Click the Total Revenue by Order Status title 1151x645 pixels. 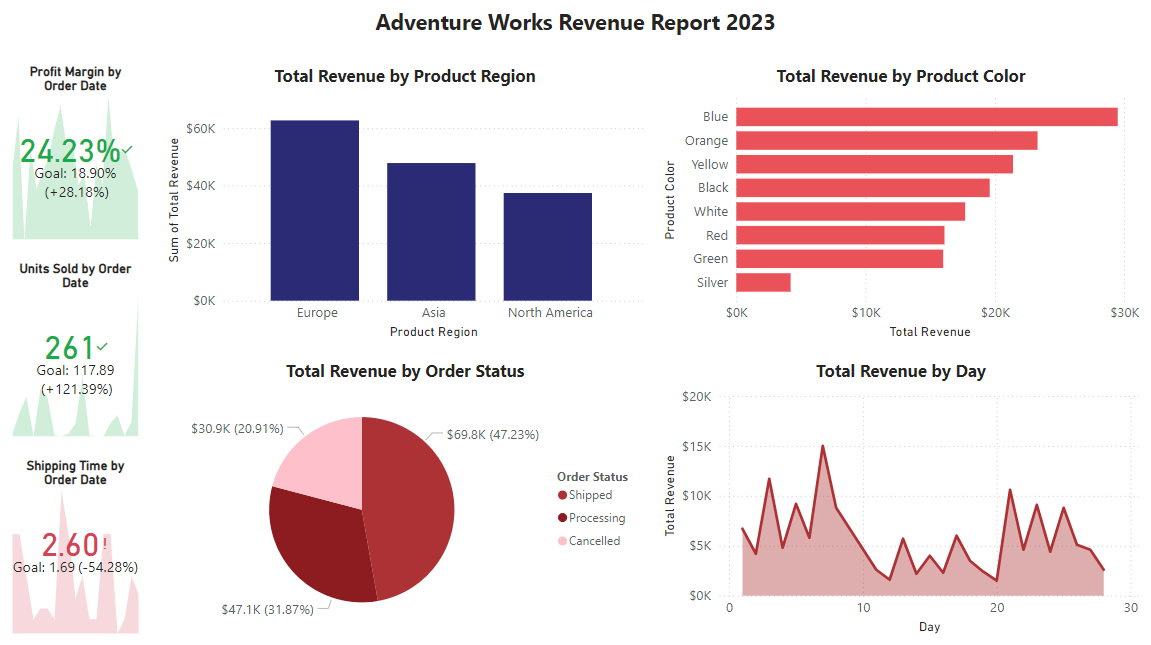(404, 371)
